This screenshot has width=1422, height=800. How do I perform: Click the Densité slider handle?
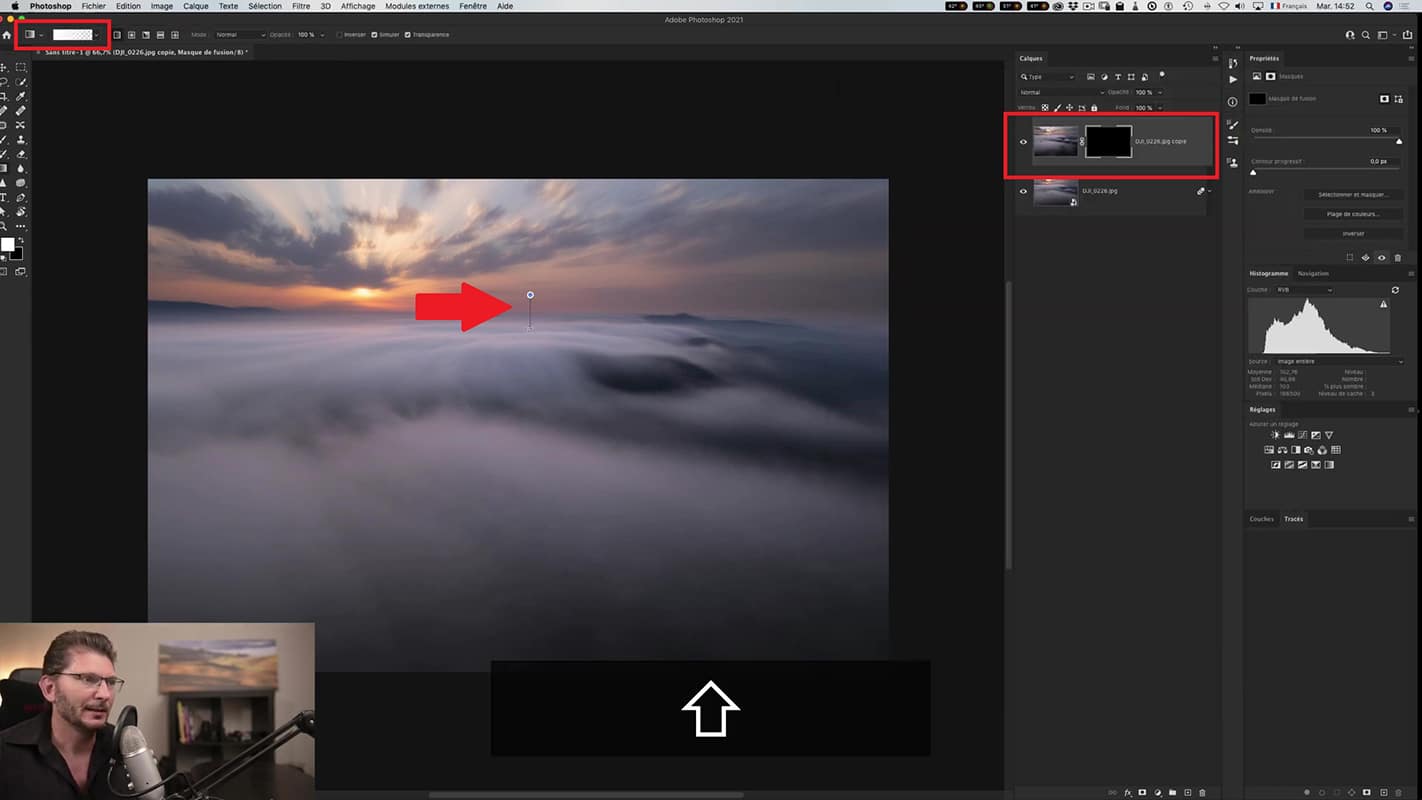point(1399,142)
